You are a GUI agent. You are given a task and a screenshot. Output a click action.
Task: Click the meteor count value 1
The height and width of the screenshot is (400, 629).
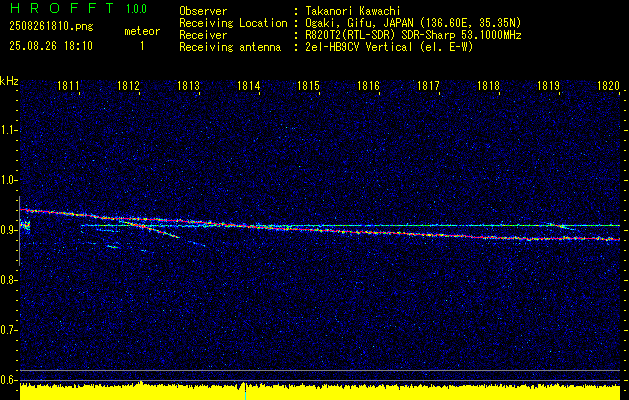142,46
